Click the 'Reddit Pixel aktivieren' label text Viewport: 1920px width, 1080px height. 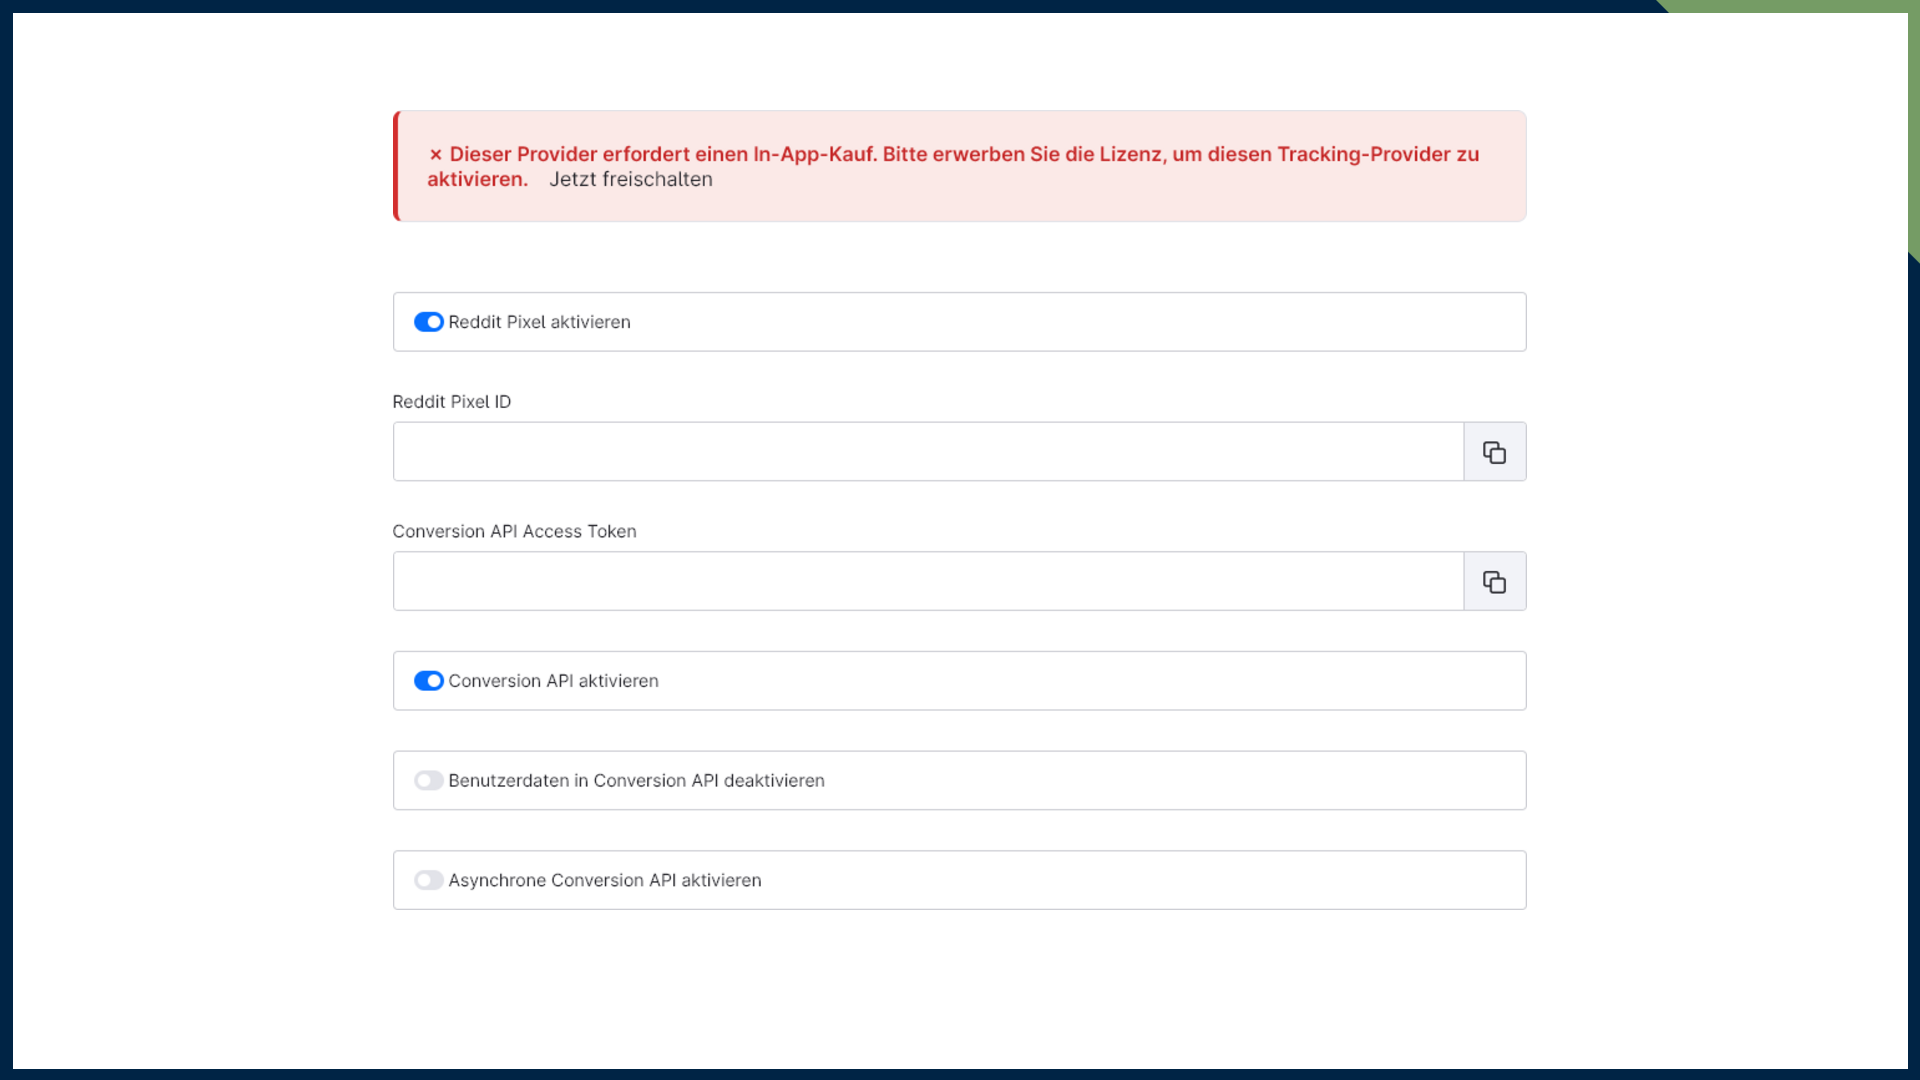(539, 322)
